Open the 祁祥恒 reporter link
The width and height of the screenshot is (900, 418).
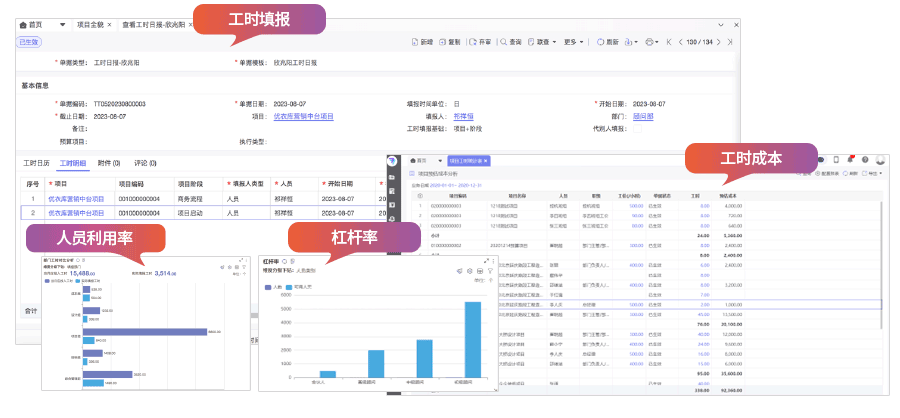tap(463, 116)
